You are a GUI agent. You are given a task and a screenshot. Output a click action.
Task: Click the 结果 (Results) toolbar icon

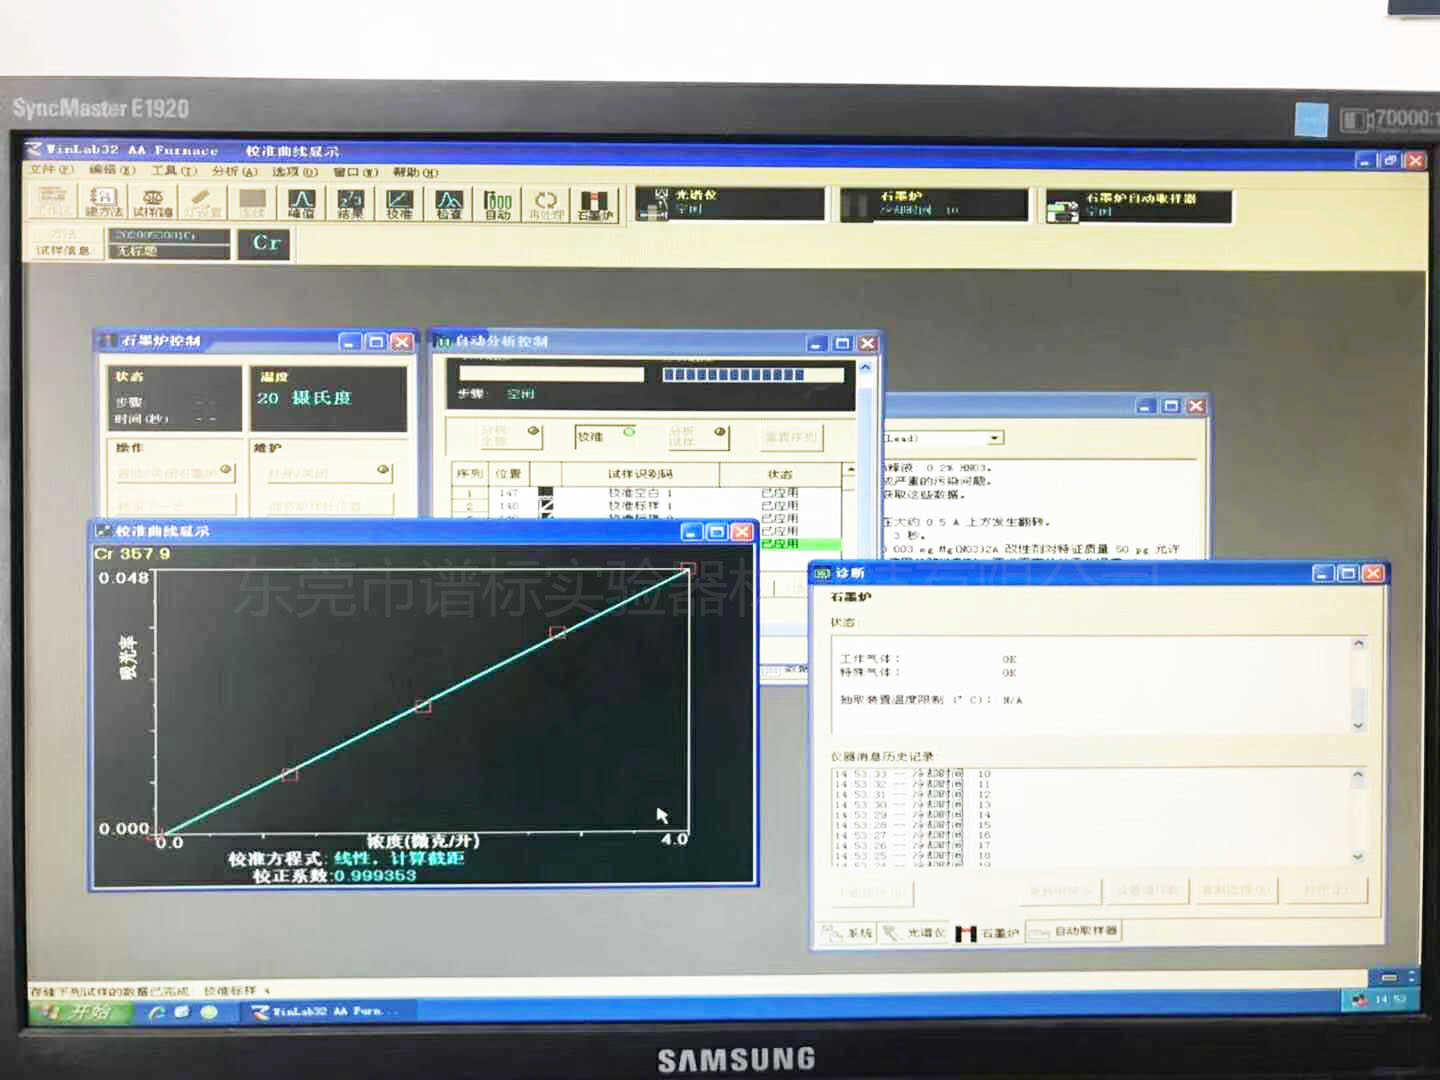tap(350, 203)
